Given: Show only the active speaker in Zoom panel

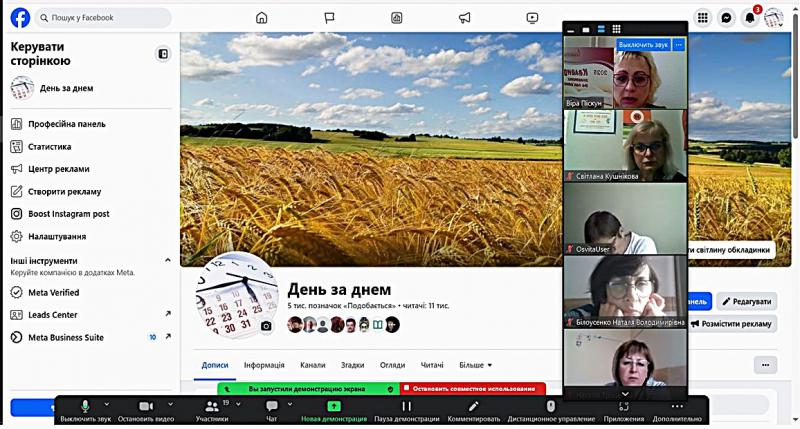Looking at the screenshot, I should pyautogui.click(x=586, y=30).
